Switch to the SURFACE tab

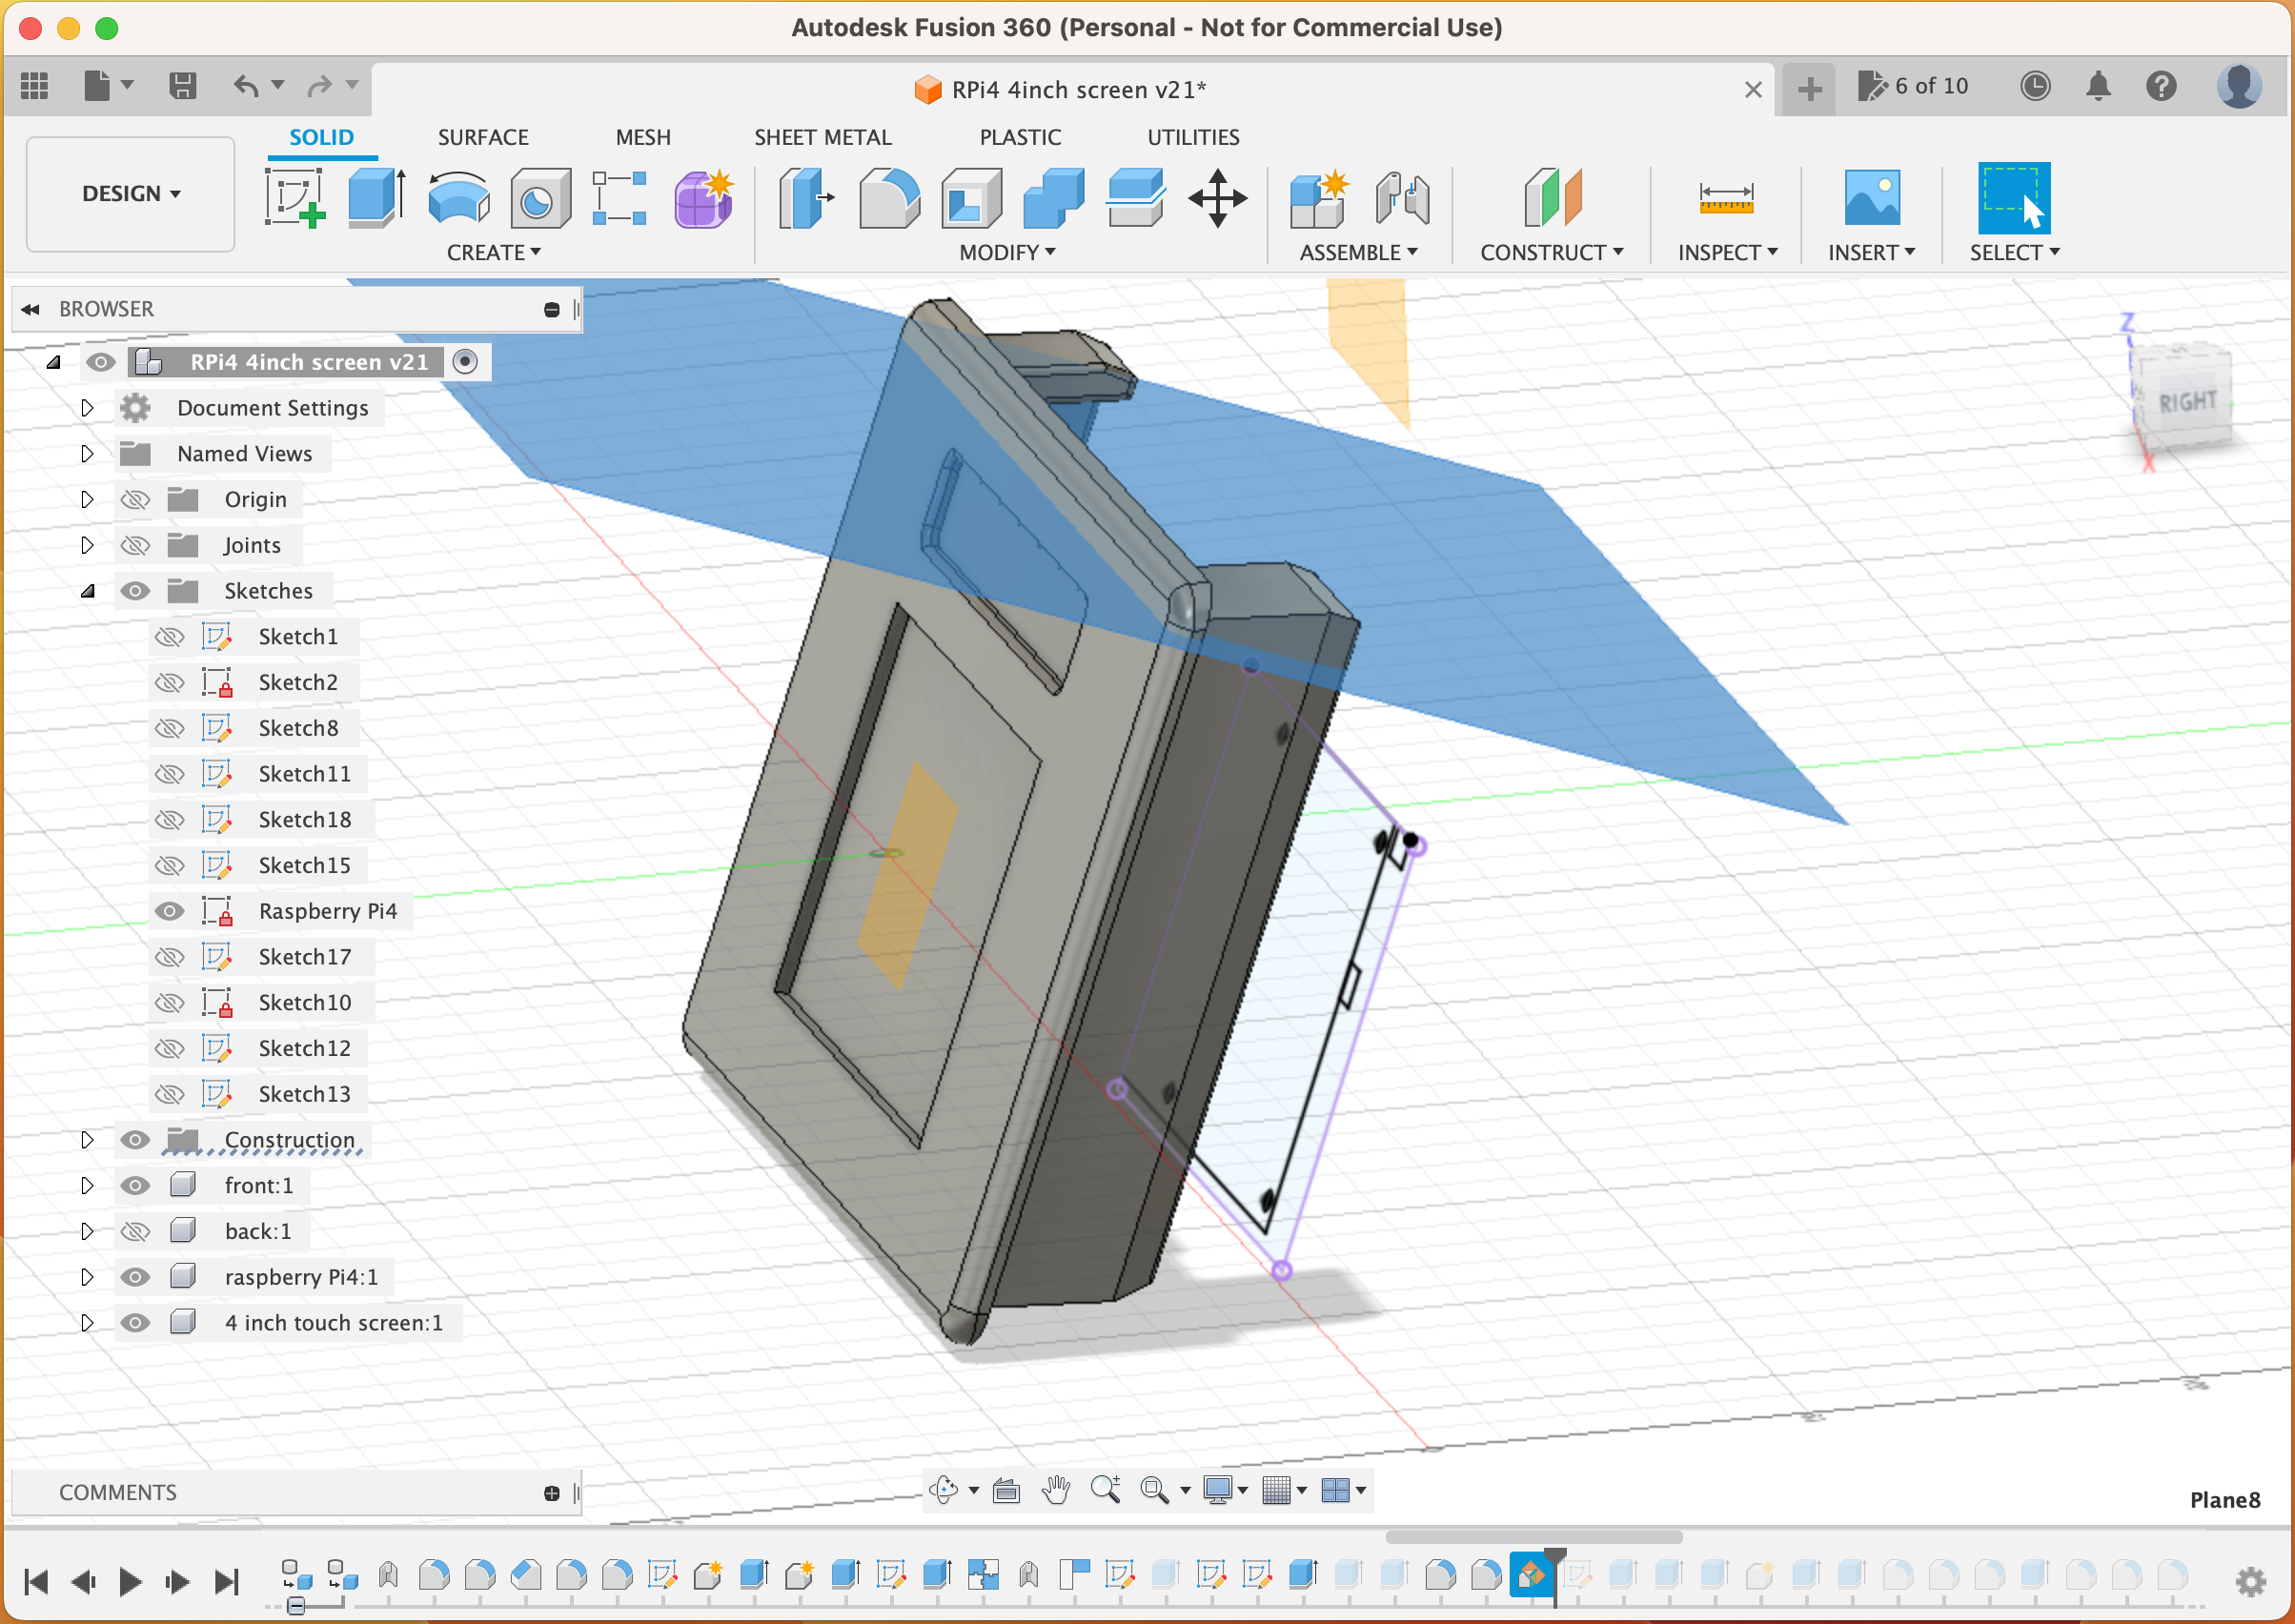483,137
